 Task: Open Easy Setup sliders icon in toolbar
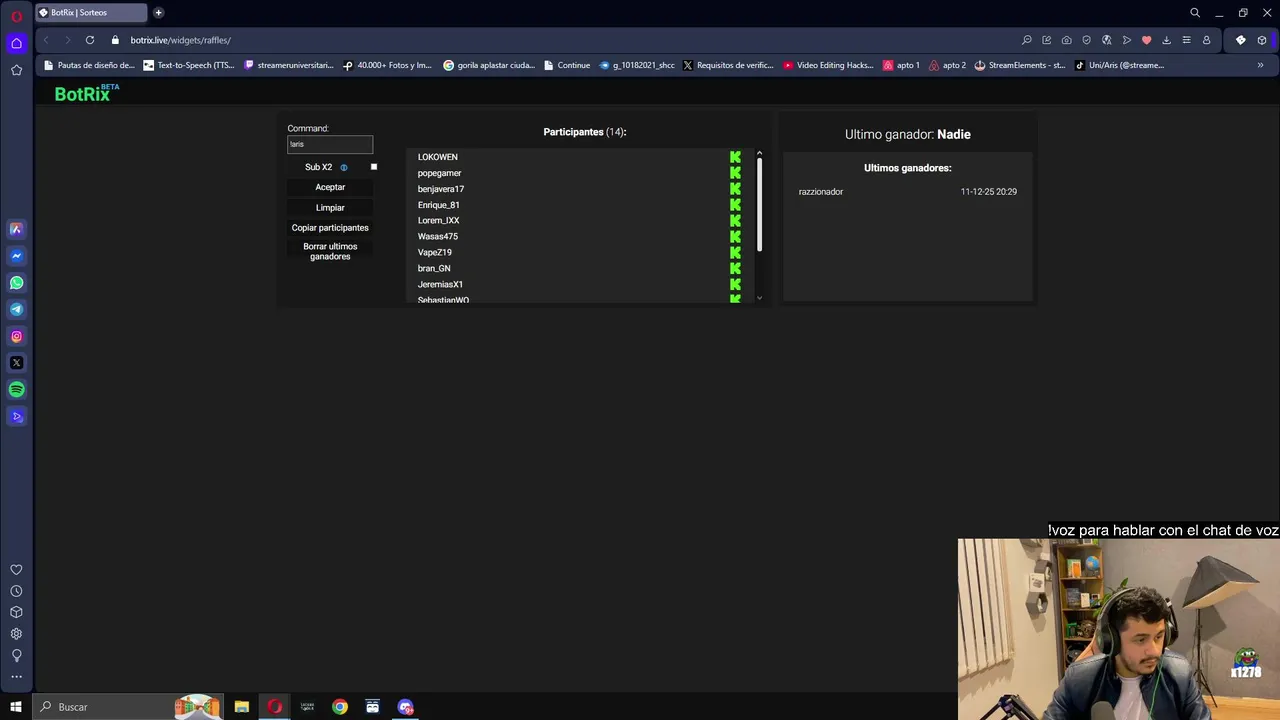1186,40
